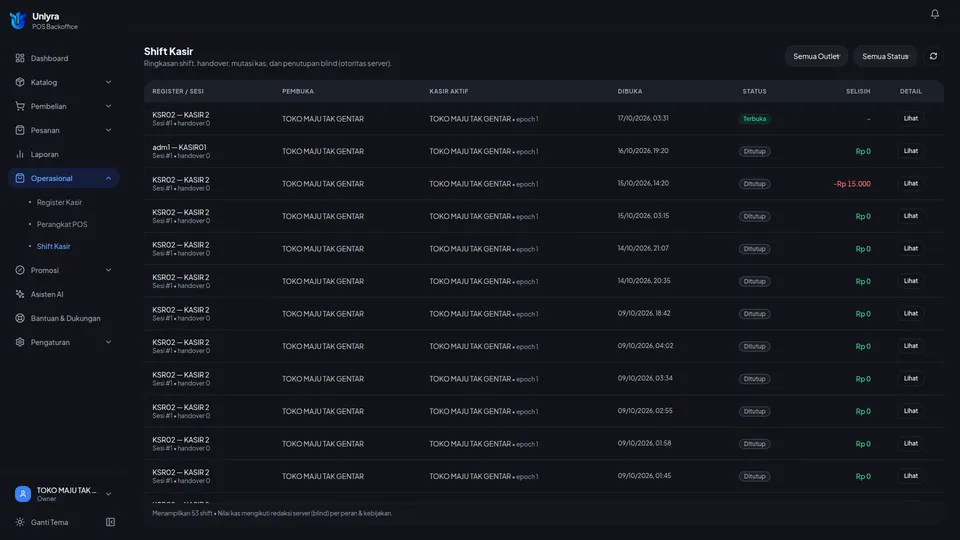Click the DIBUKA column header
This screenshot has height=540, width=960.
(x=629, y=91)
